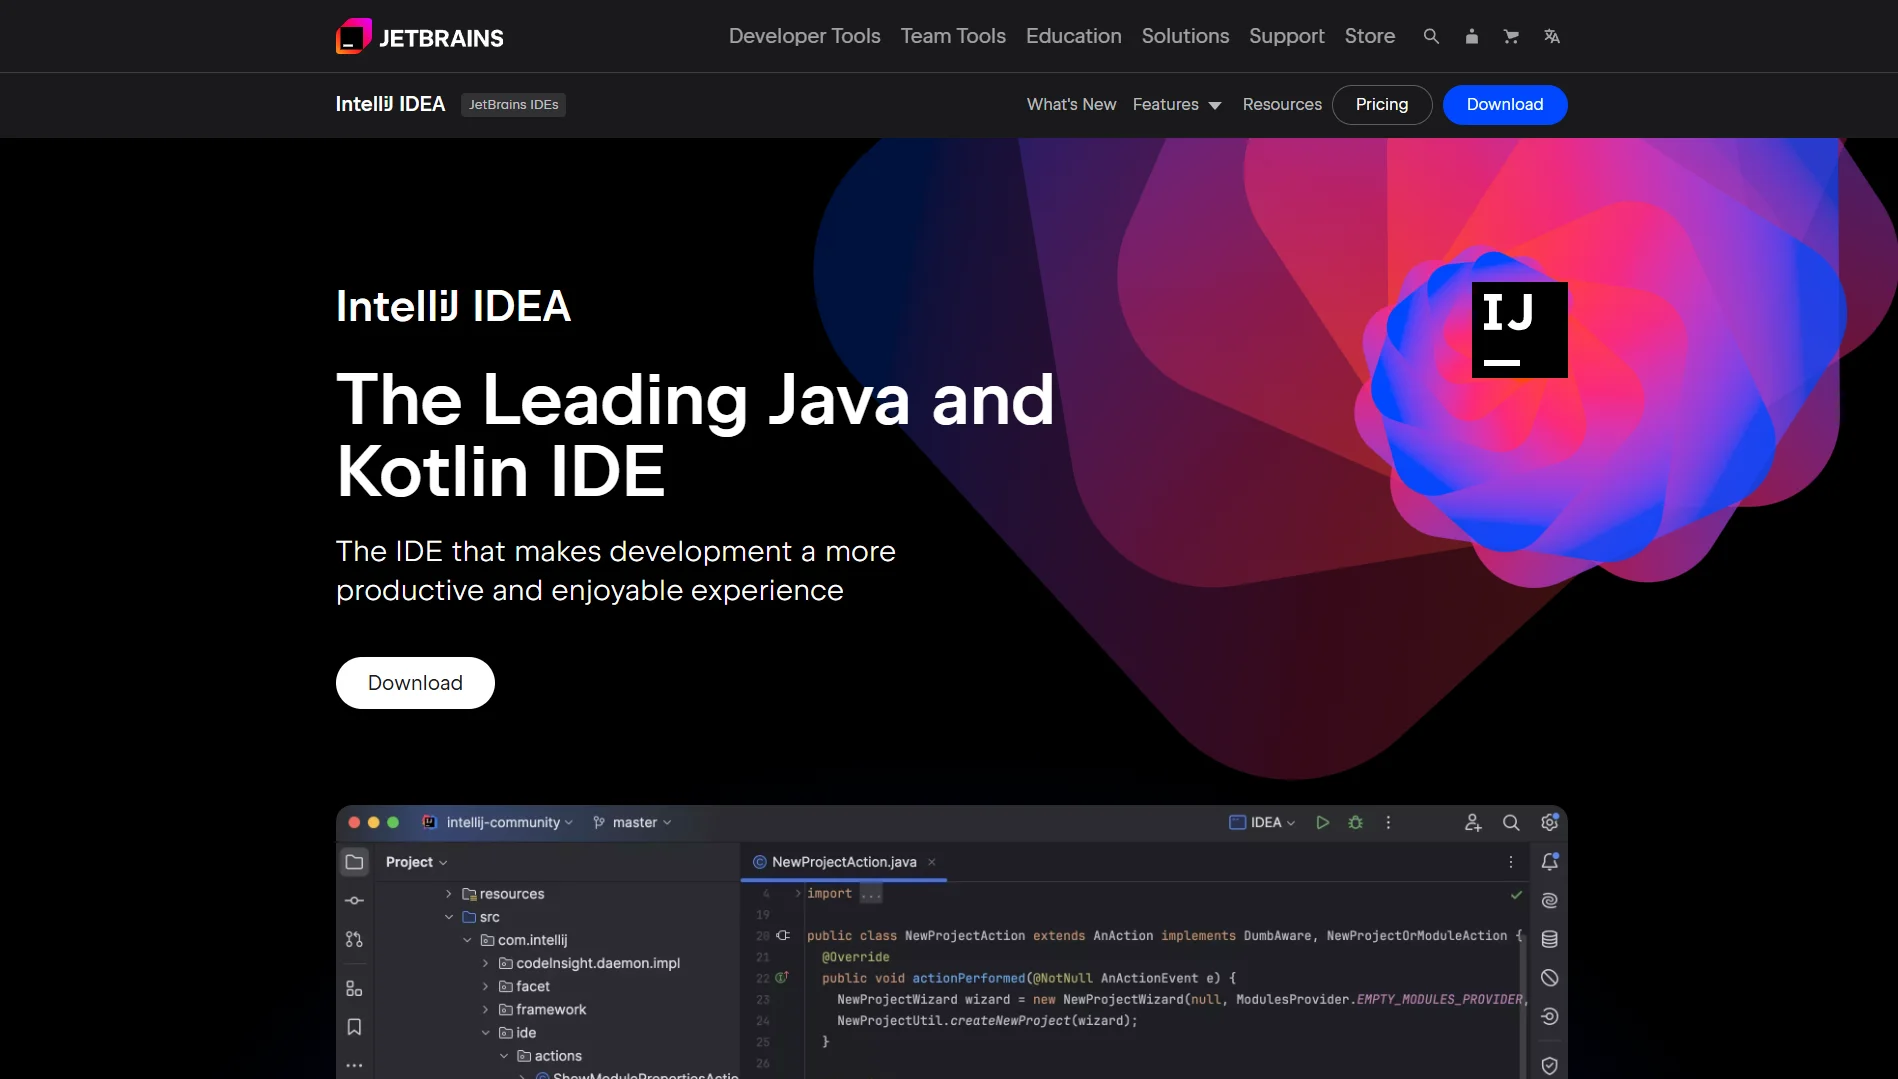
Task: Collapse the com.intellij package
Action: tap(467, 939)
